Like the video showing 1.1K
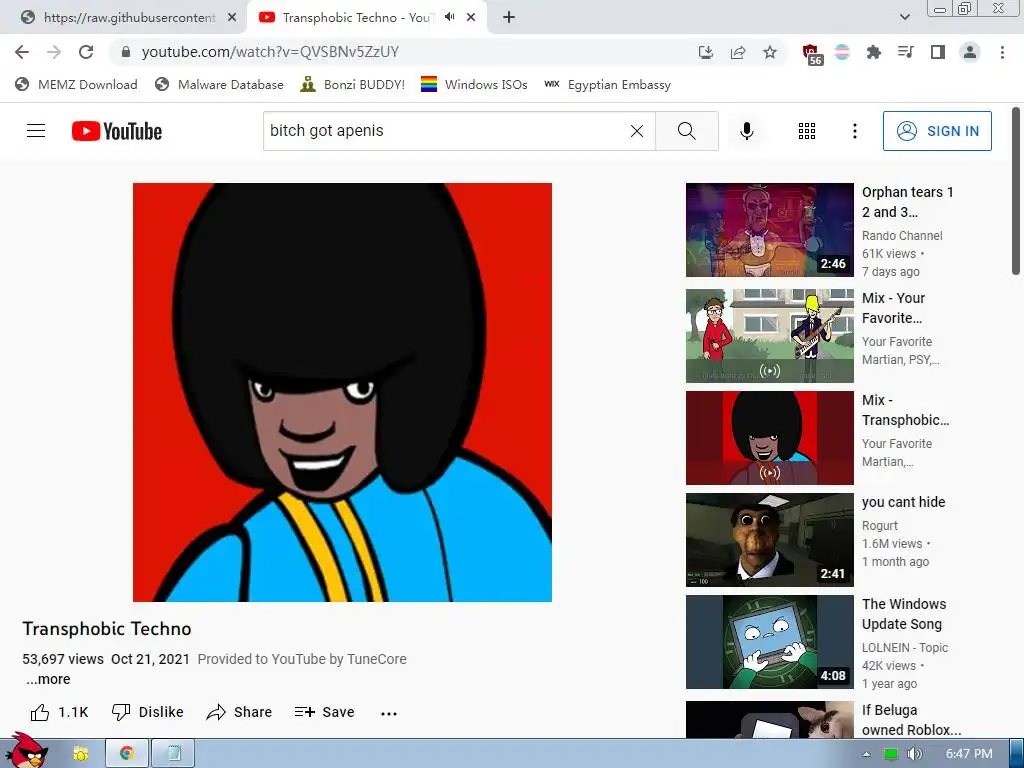This screenshot has height=768, width=1024. 59,712
